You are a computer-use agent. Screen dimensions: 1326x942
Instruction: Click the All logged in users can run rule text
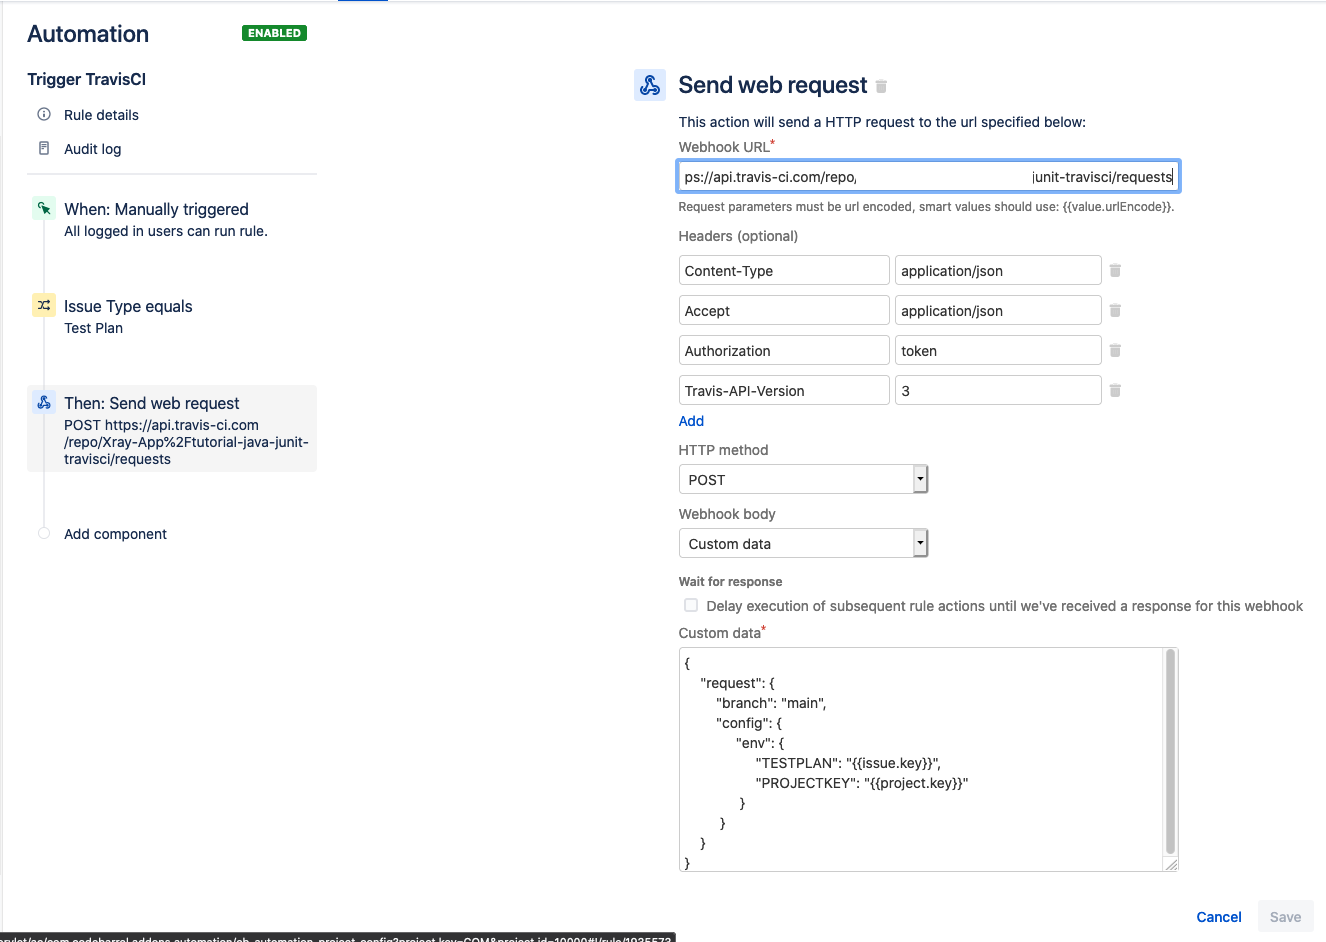(166, 231)
